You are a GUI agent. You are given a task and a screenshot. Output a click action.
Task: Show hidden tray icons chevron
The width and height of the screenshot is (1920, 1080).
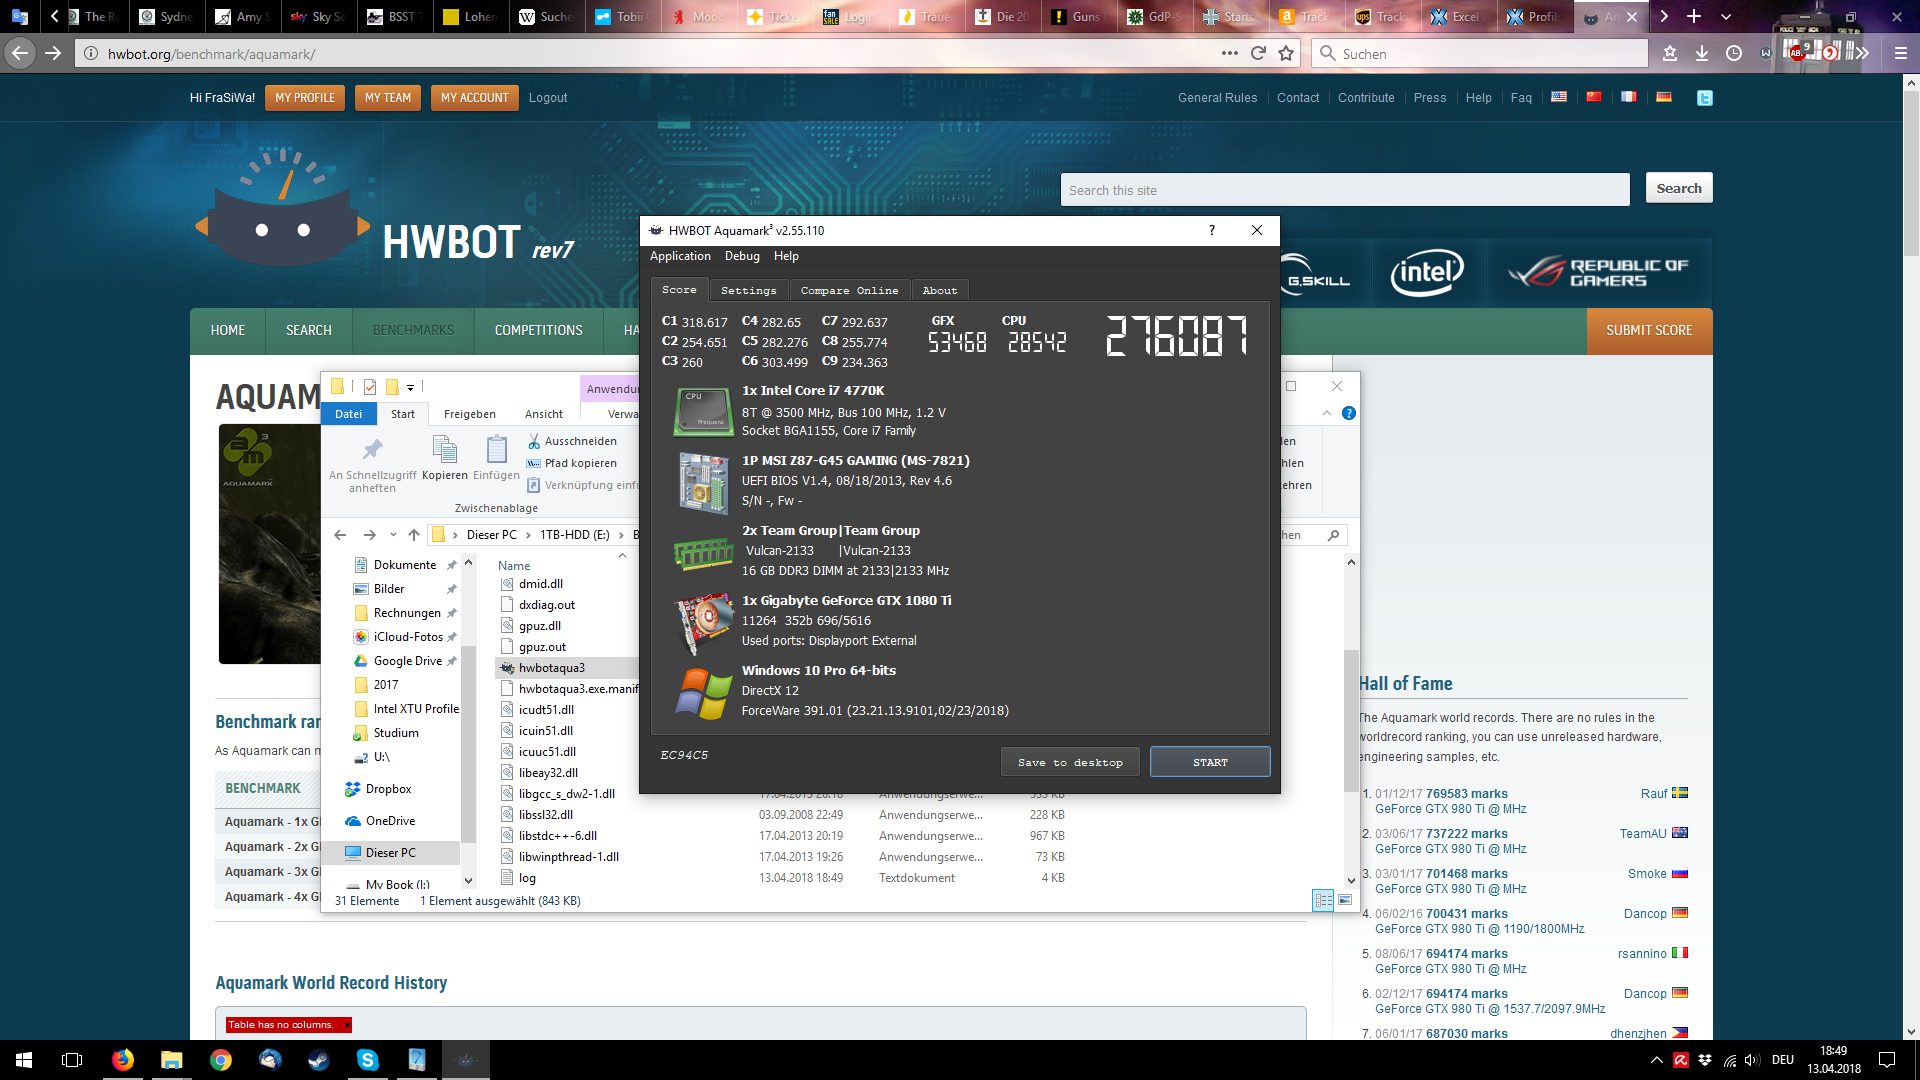1656,1060
